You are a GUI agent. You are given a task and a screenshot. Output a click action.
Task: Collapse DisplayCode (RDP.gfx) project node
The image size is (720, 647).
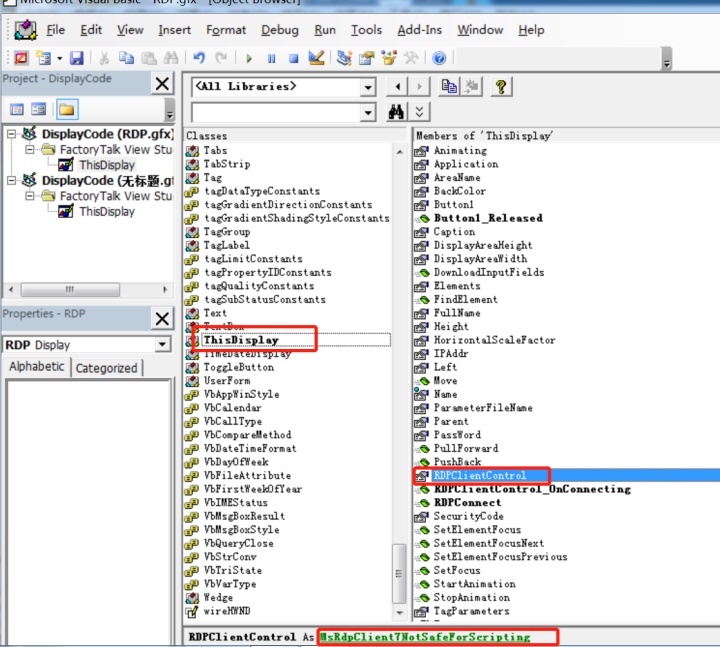(11, 134)
